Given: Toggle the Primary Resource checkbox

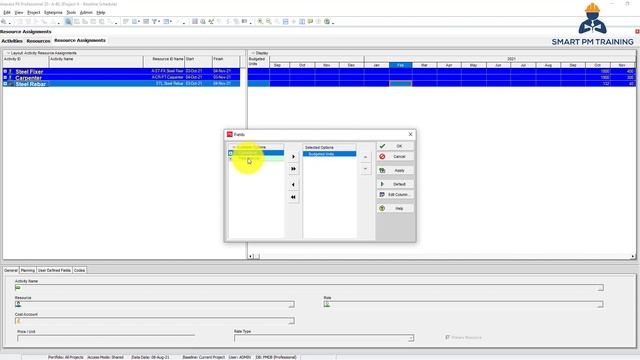Looking at the screenshot, I should pyautogui.click(x=448, y=338).
